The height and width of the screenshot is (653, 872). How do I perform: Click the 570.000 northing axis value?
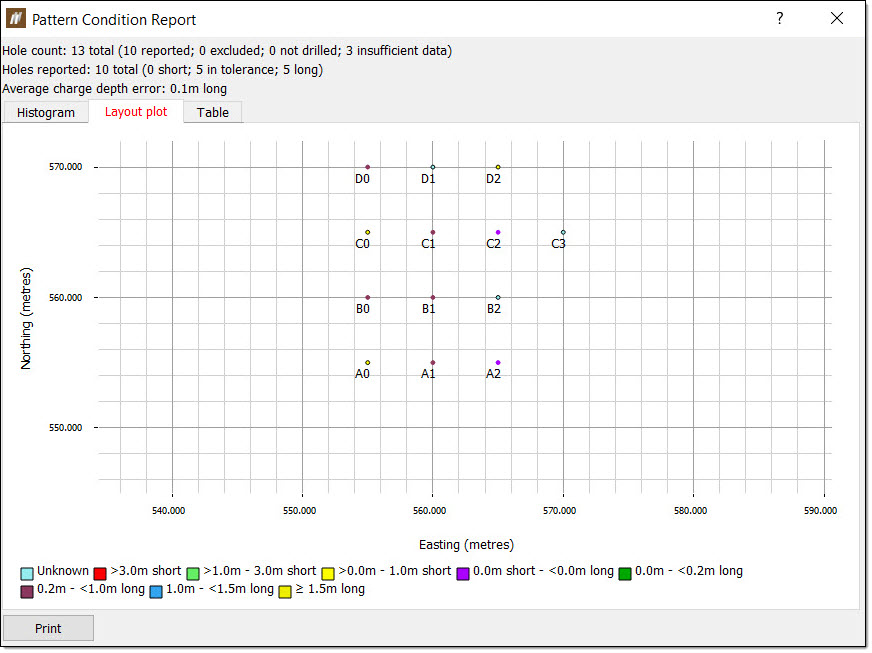(x=66, y=167)
